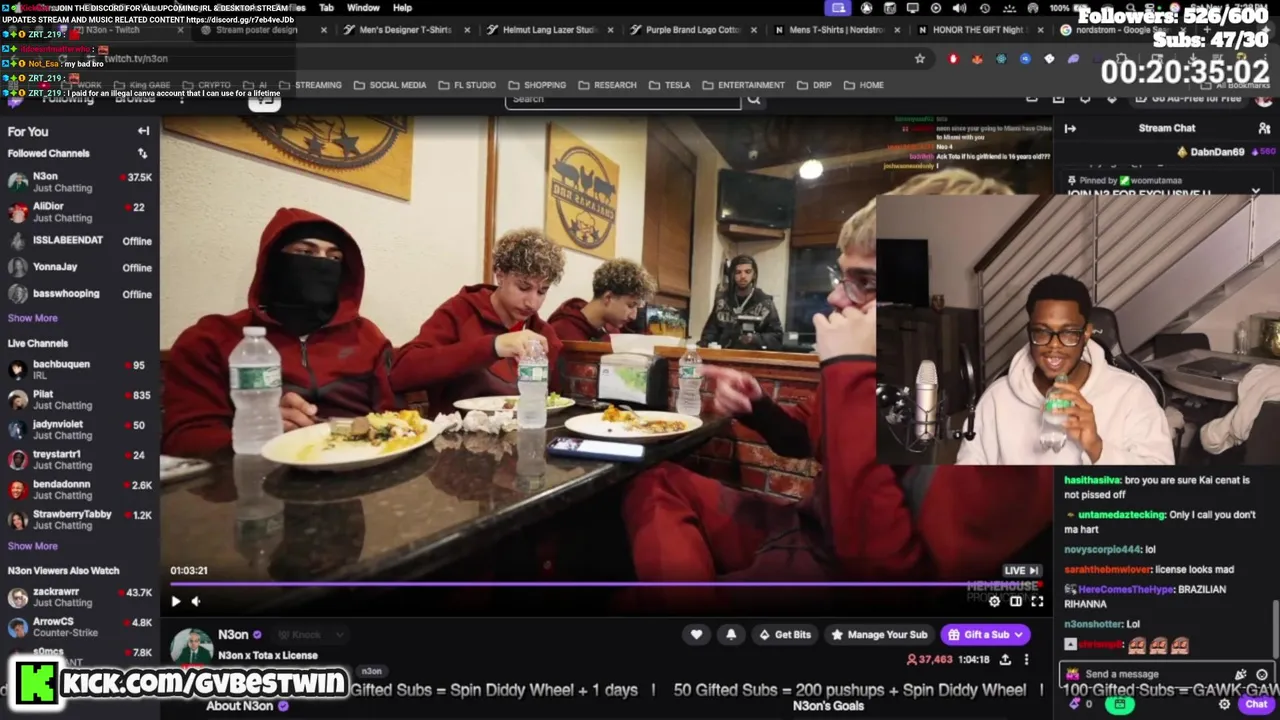The height and width of the screenshot is (720, 1280).
Task: Open Pilat live channel
Action: [x=80, y=400]
